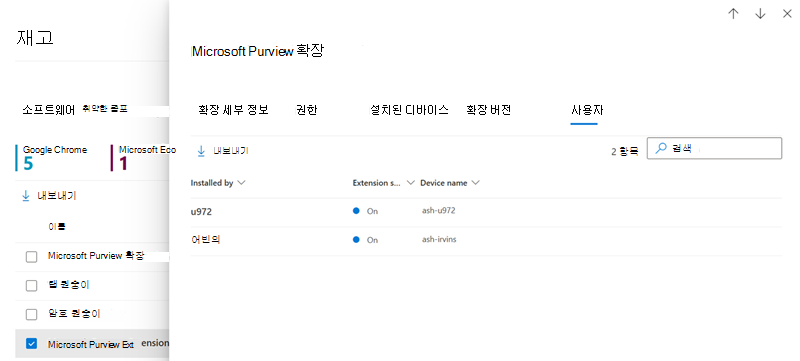Open Extension status column sort chevron
The height and width of the screenshot is (361, 800).
[410, 183]
